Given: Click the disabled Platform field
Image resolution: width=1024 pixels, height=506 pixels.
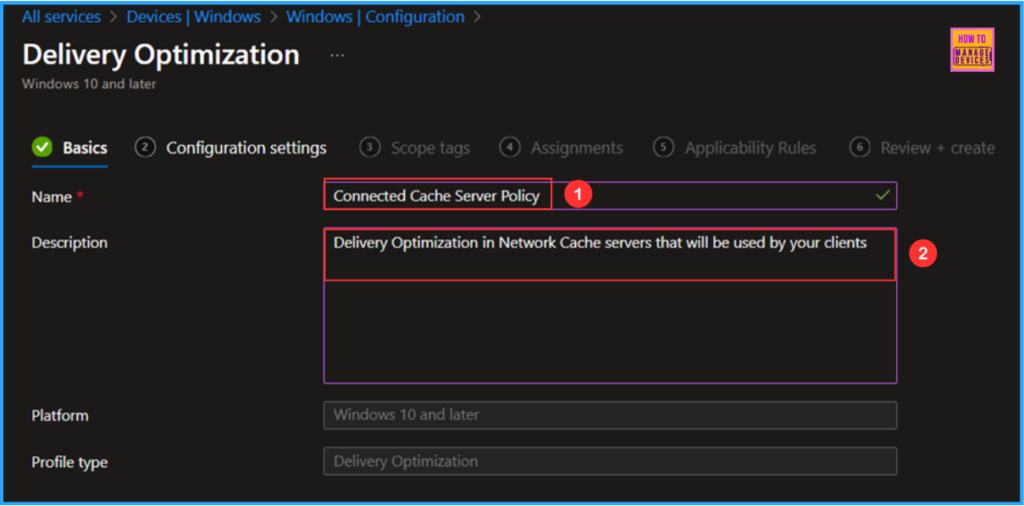Looking at the screenshot, I should [x=610, y=415].
